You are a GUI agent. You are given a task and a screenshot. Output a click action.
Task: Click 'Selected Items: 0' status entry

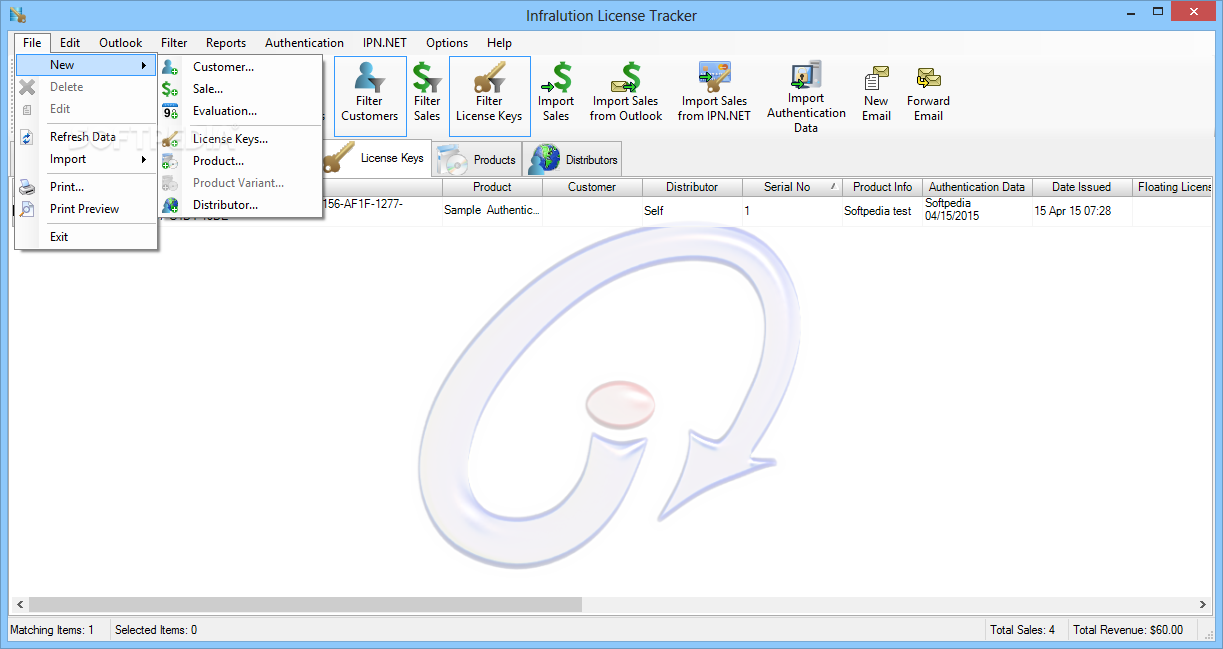156,630
